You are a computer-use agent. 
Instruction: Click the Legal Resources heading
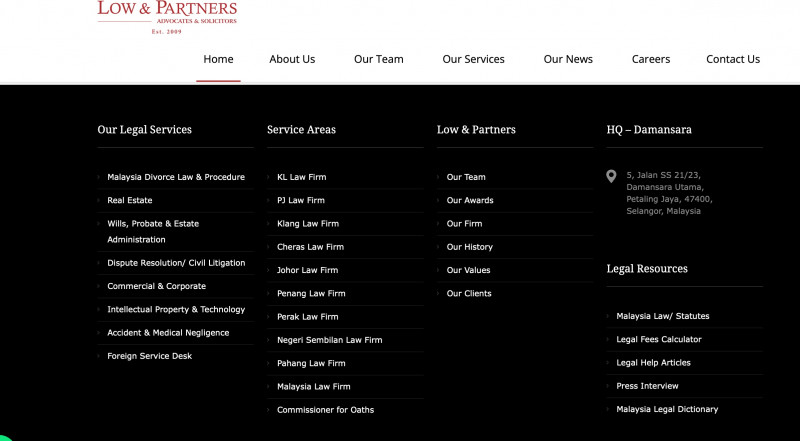(x=647, y=269)
